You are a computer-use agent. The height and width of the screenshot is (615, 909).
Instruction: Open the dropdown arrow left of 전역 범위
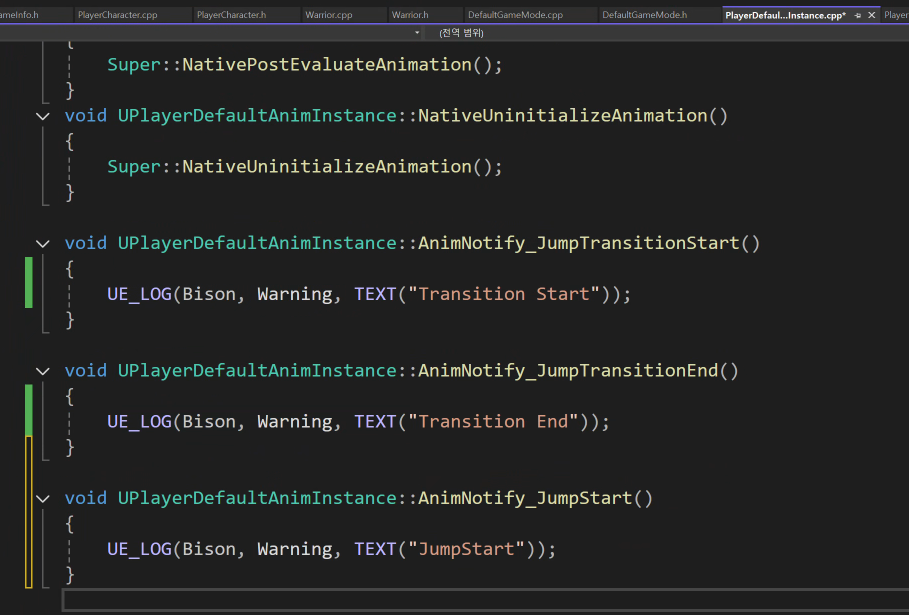[x=417, y=33]
